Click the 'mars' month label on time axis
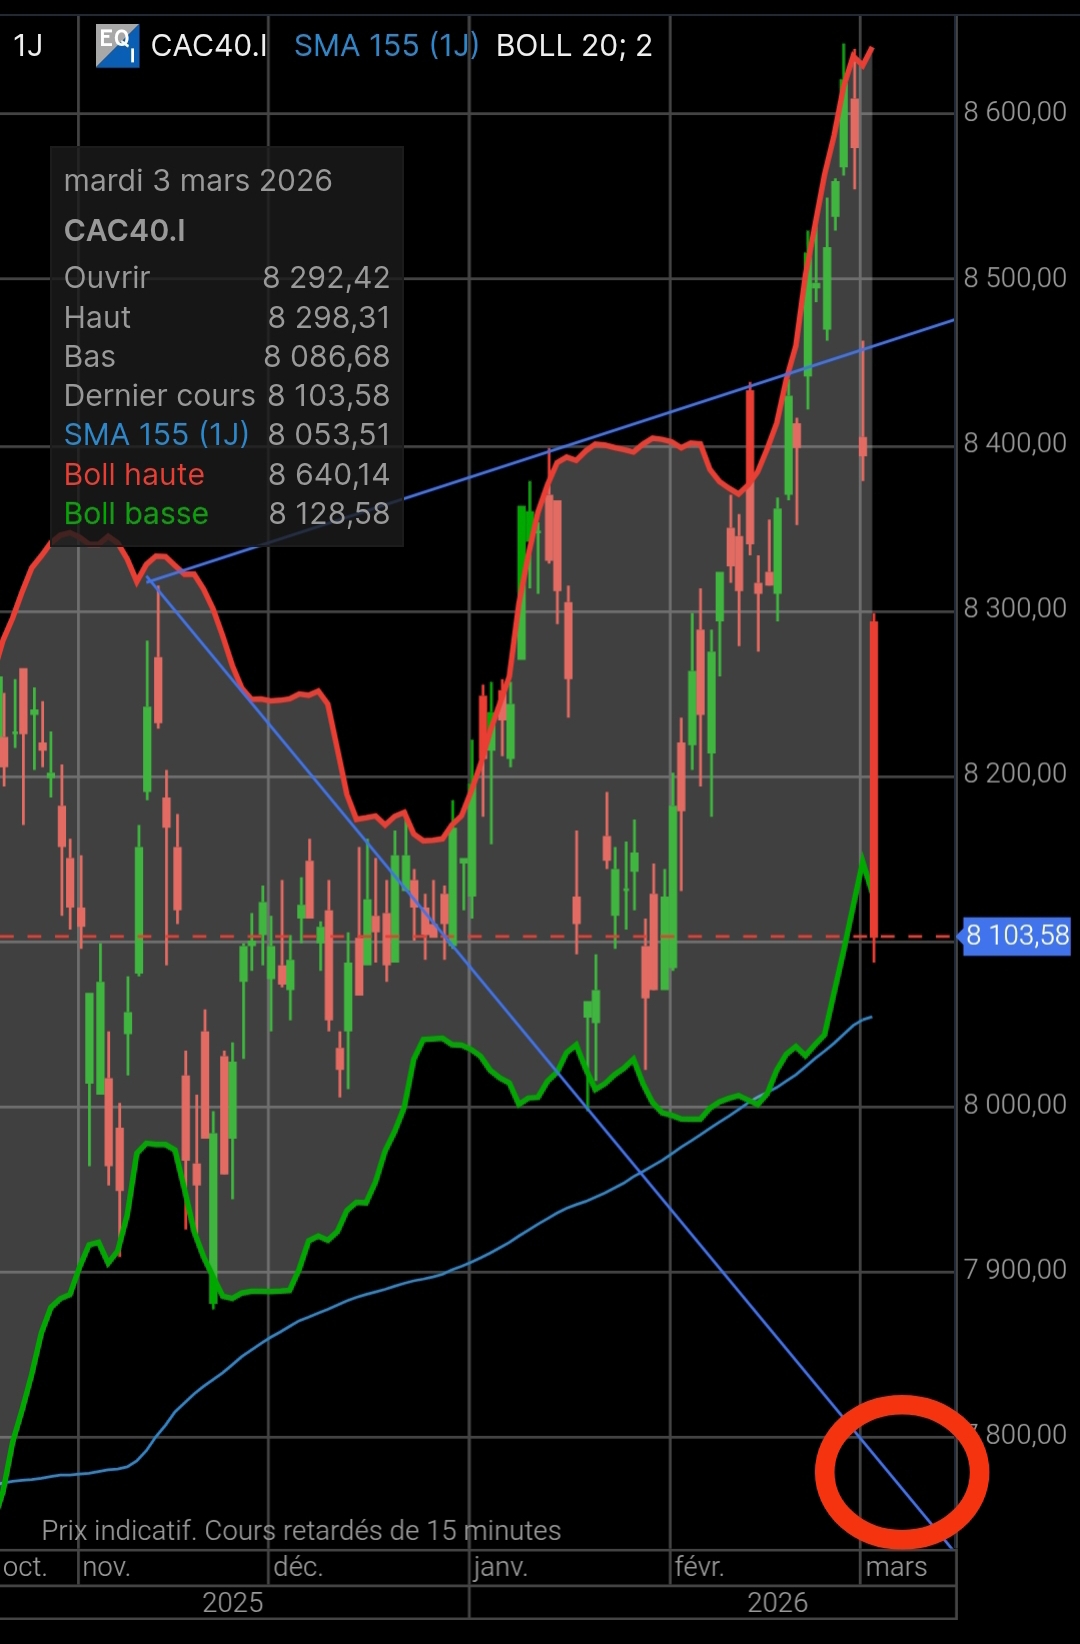The height and width of the screenshot is (1644, 1080). click(x=896, y=1567)
